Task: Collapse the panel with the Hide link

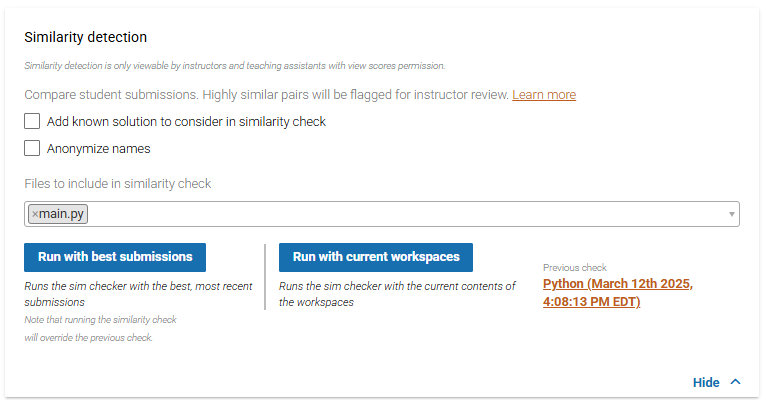Action: 706,382
